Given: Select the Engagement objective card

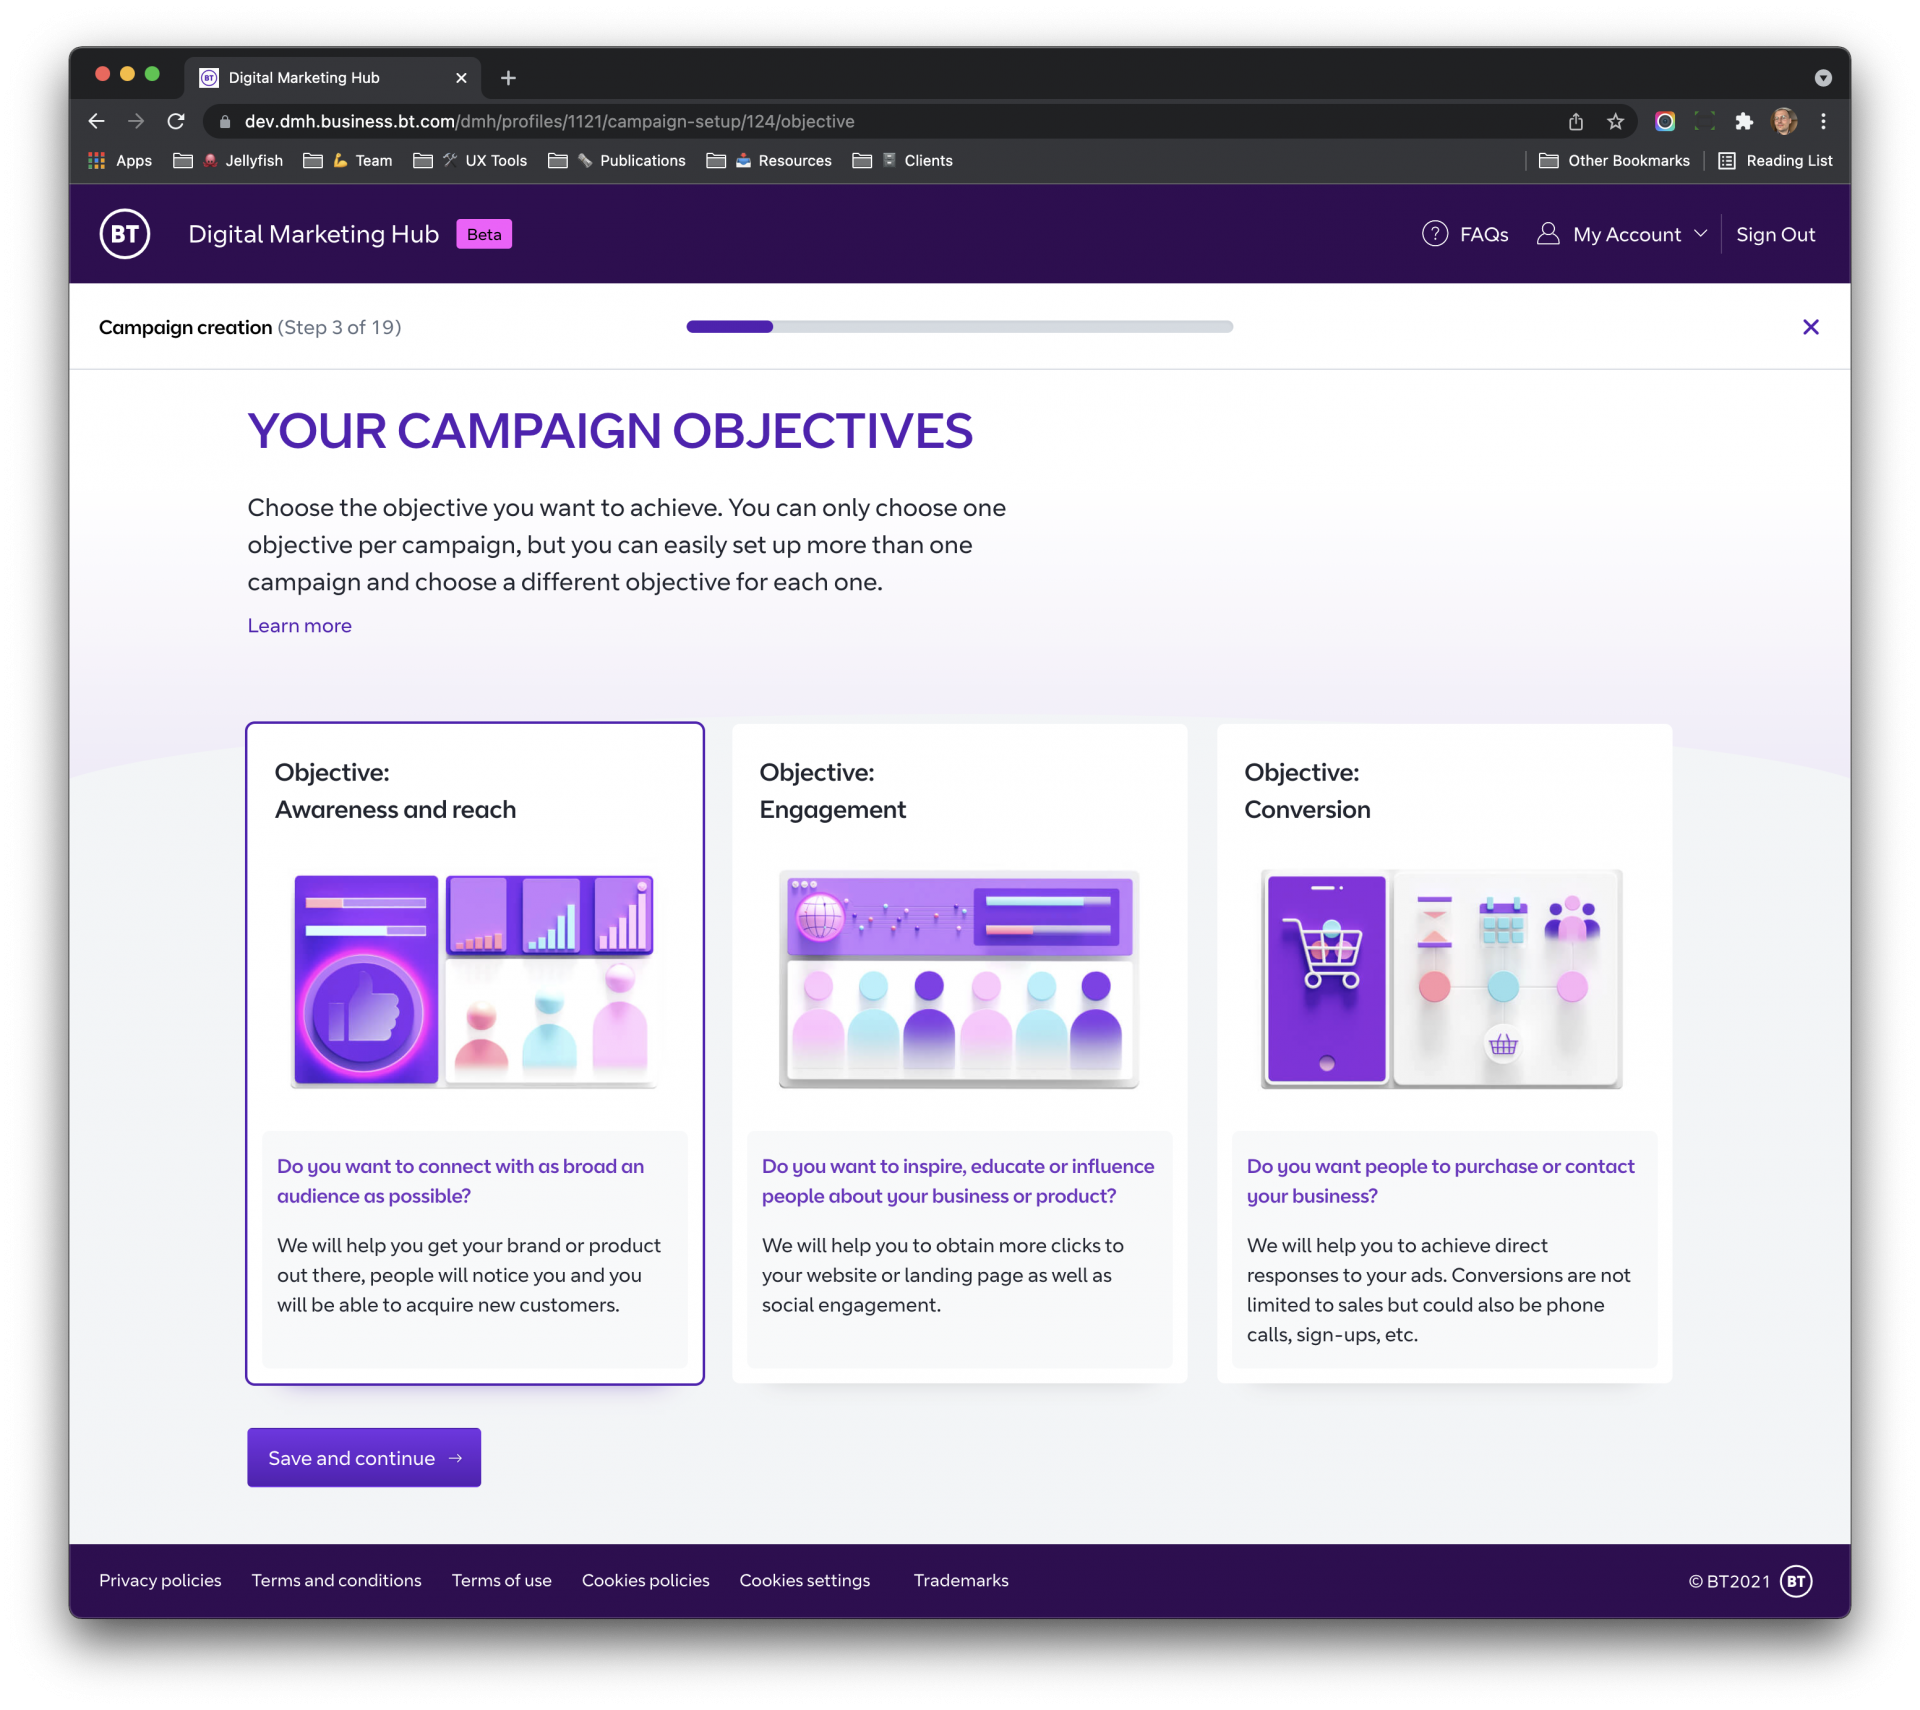Looking at the screenshot, I should [959, 1053].
